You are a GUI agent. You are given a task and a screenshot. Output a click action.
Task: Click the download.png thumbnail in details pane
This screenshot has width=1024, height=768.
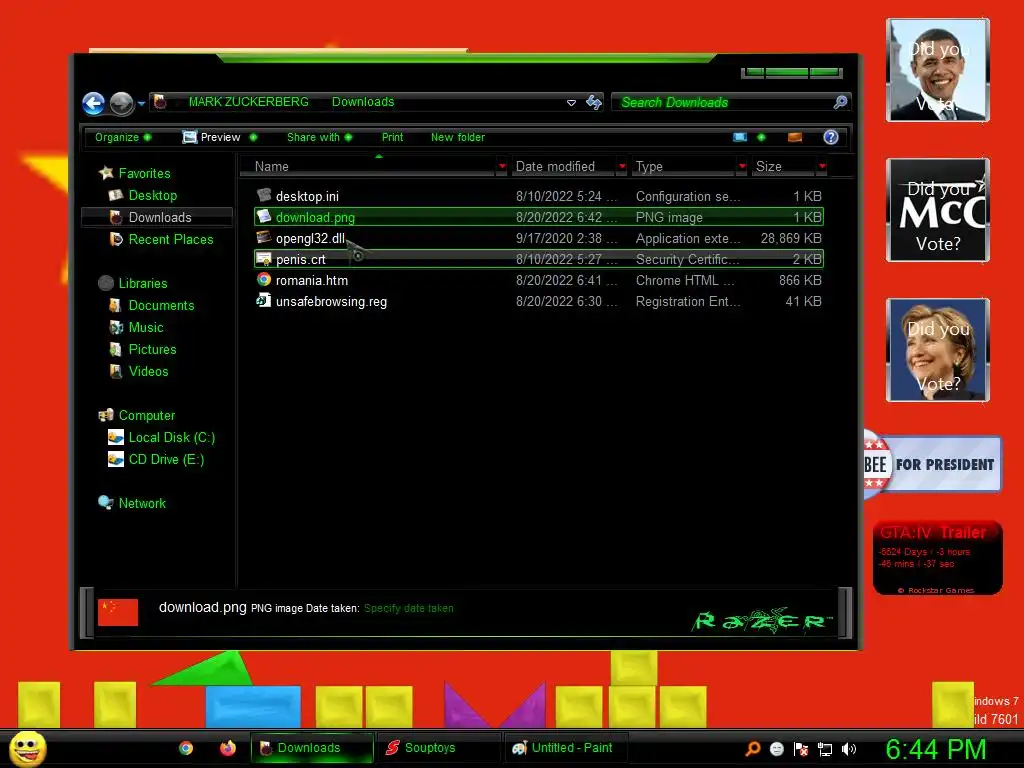[x=118, y=612]
